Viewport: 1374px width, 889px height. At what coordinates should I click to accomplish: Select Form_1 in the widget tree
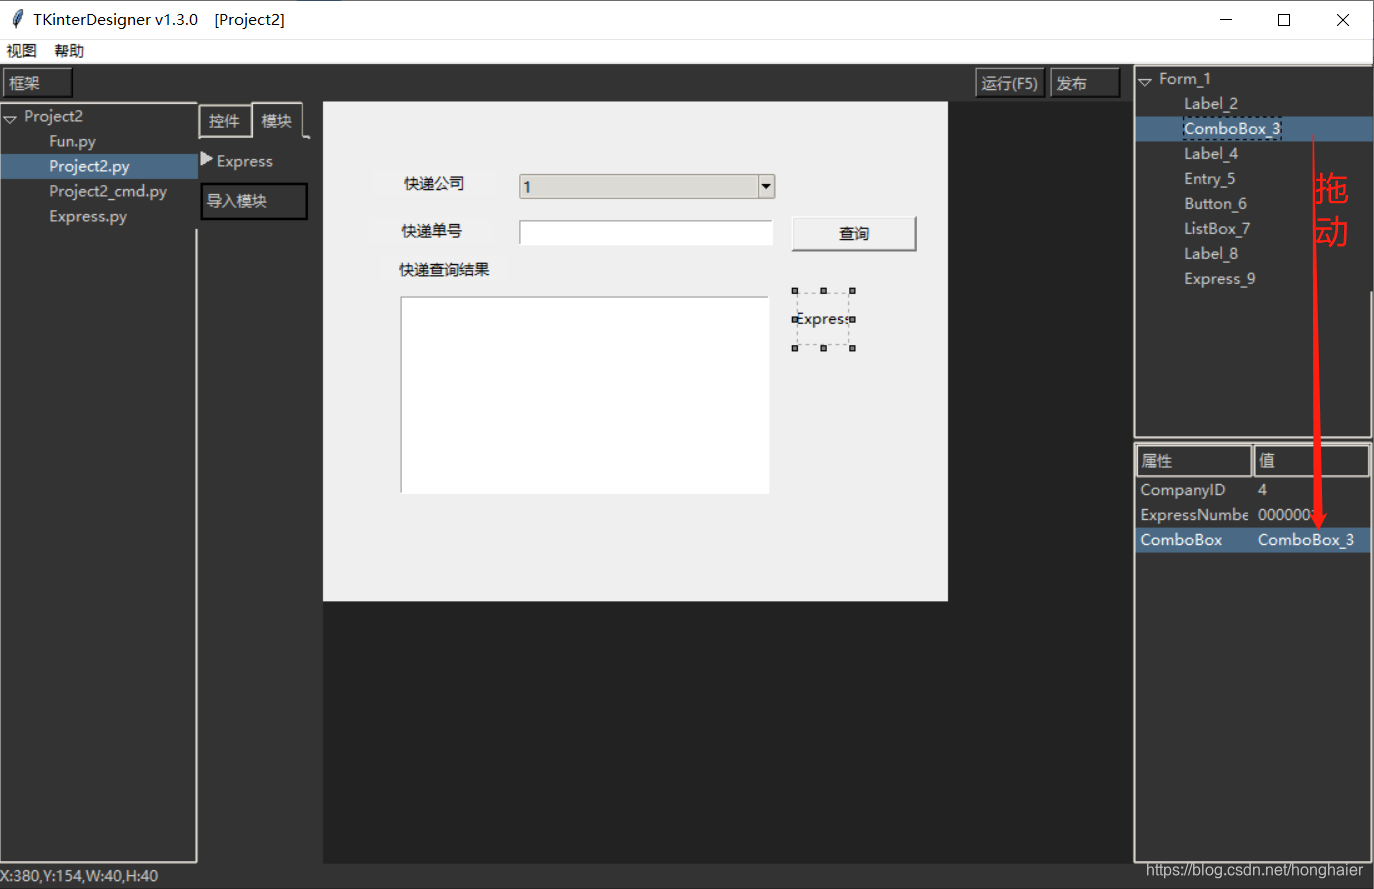(x=1185, y=79)
